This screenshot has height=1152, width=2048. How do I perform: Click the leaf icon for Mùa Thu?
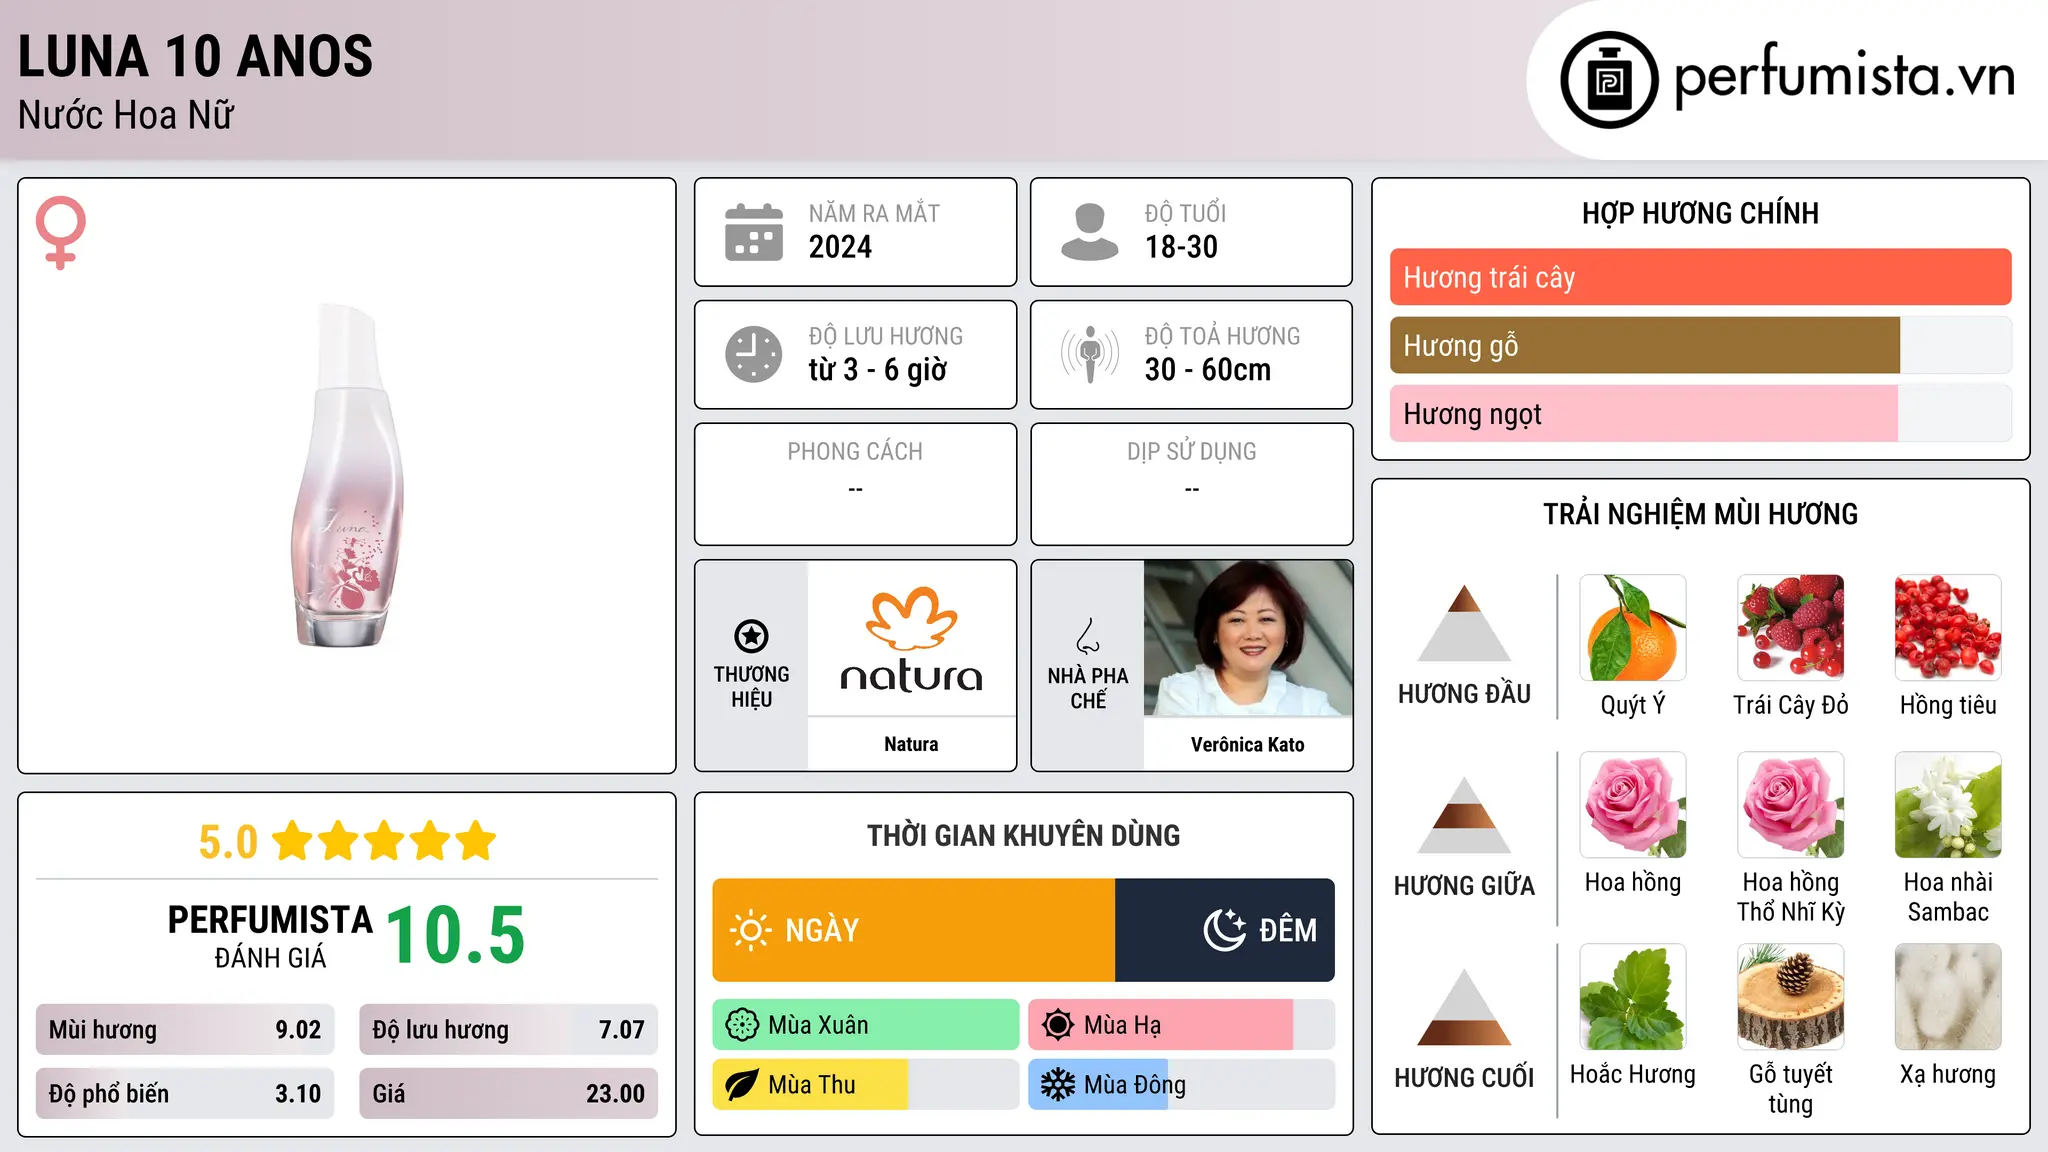click(x=742, y=1085)
